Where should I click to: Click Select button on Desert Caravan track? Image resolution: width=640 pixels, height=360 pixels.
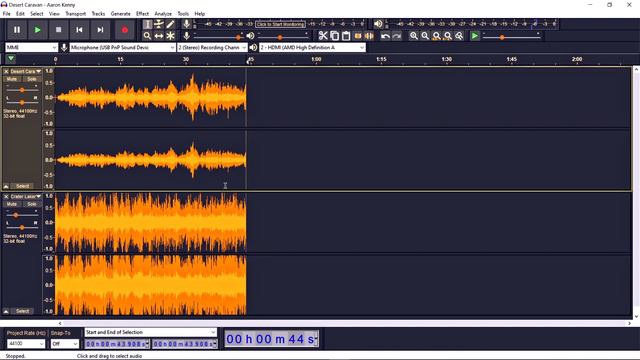coord(22,186)
